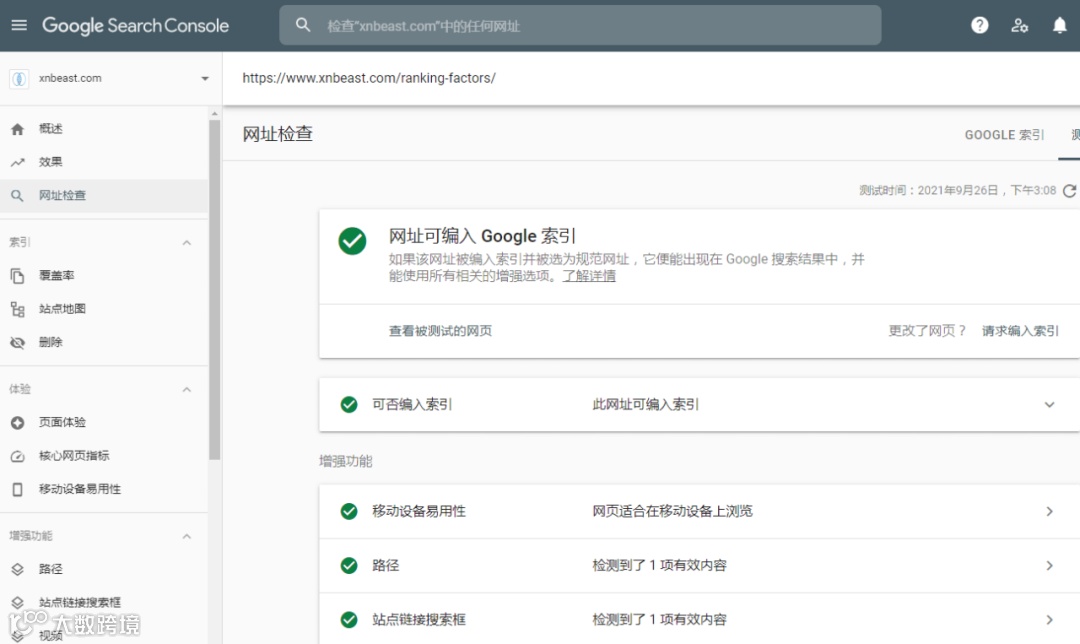Click the sidebar vertical scrollbar
This screenshot has height=644, width=1080.
(x=214, y=289)
